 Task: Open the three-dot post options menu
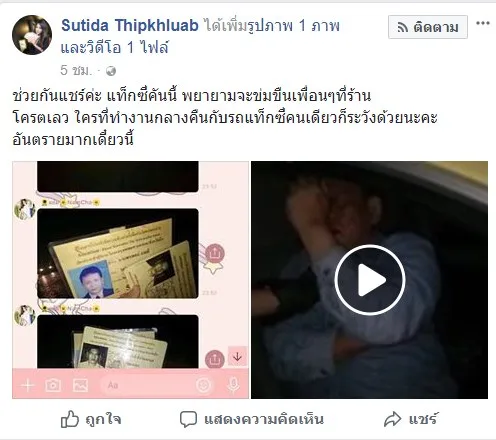pyautogui.click(x=483, y=23)
